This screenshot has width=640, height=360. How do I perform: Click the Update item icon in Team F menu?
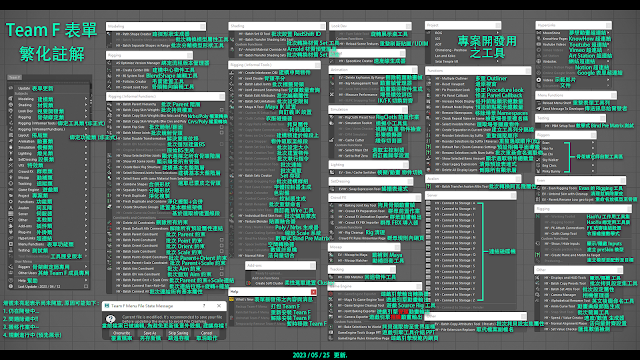11,88
